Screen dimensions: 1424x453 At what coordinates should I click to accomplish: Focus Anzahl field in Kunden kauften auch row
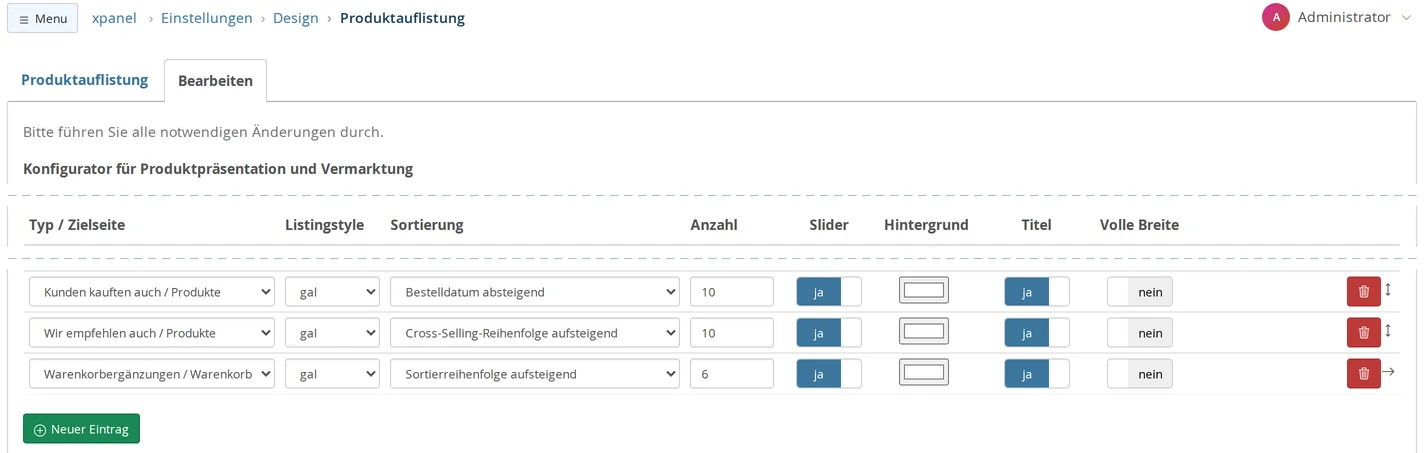[732, 292]
